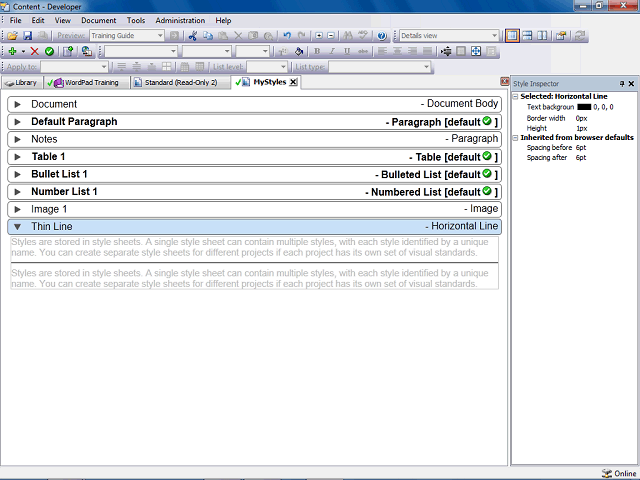Viewport: 640px width, 480px height.
Task: Toggle Strikethrough formatting
Action: (362, 51)
